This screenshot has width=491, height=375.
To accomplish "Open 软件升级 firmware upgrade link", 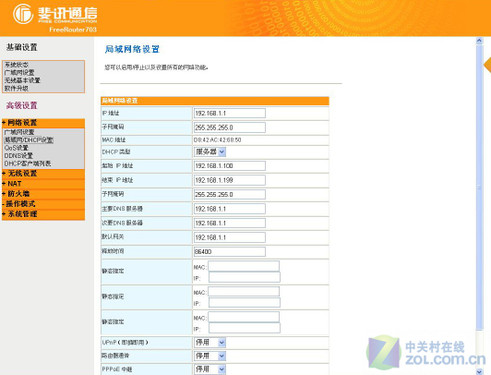I will [16, 88].
